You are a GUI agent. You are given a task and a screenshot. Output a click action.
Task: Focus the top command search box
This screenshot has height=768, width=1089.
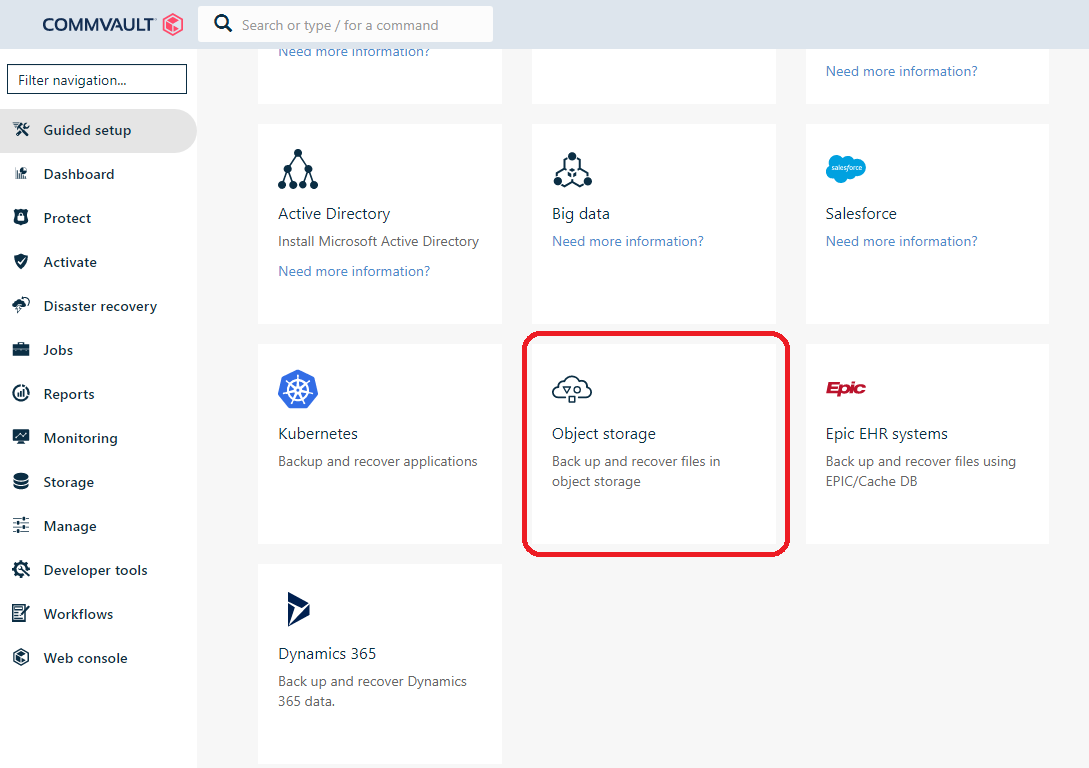pos(360,25)
